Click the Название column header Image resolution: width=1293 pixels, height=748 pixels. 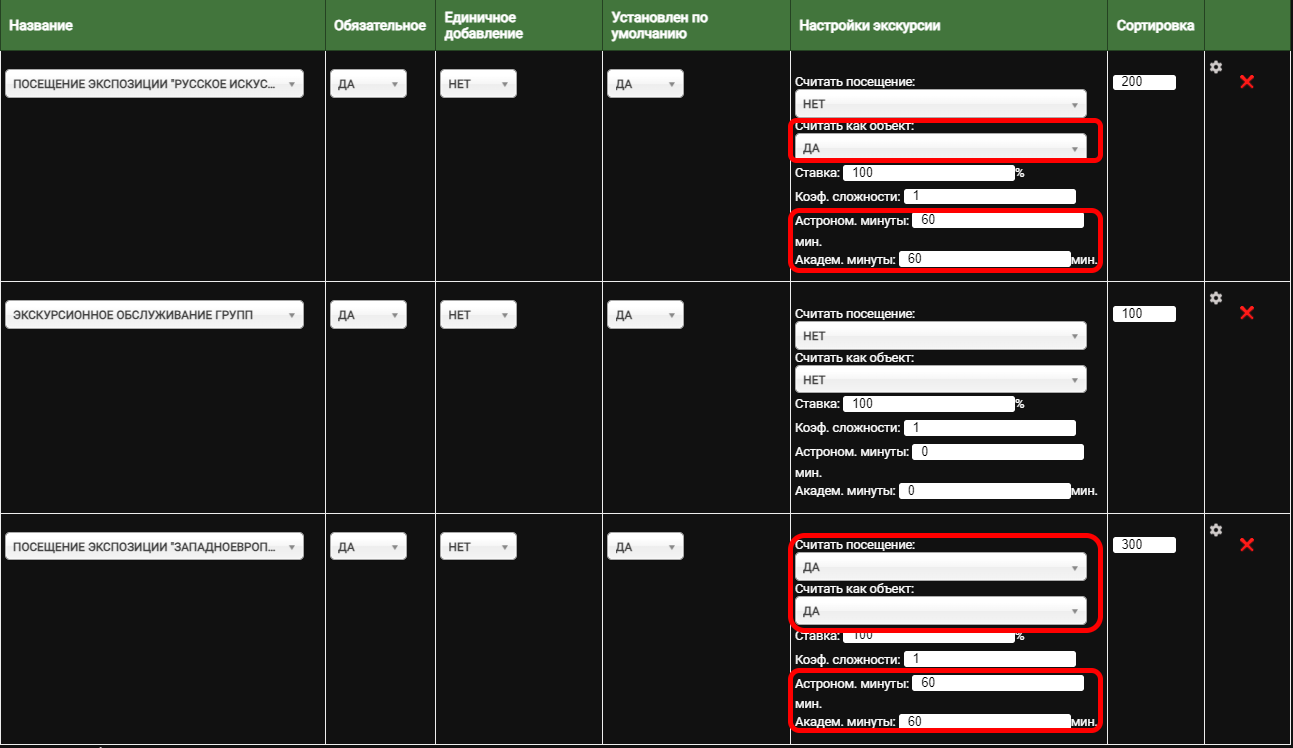(40, 26)
